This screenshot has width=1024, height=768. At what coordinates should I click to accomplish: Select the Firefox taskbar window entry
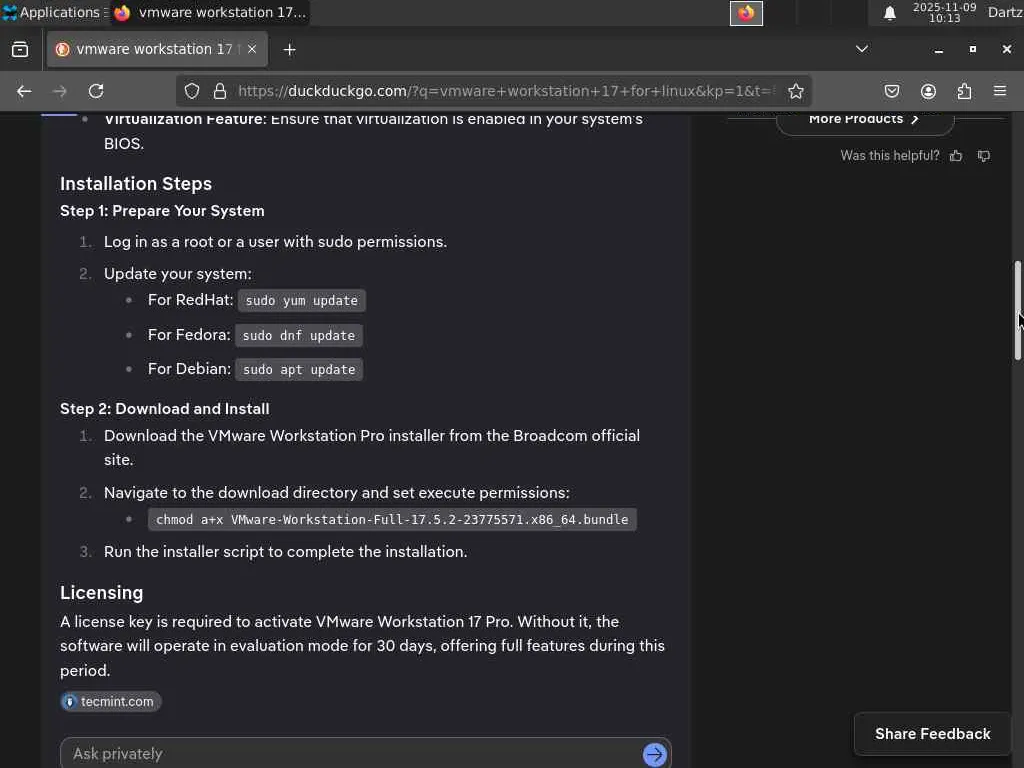click(x=210, y=12)
